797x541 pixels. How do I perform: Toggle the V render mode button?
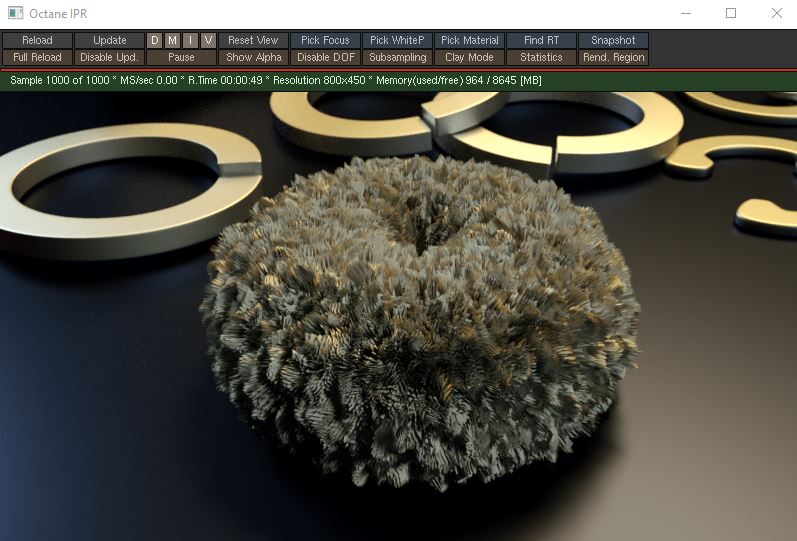tap(208, 40)
